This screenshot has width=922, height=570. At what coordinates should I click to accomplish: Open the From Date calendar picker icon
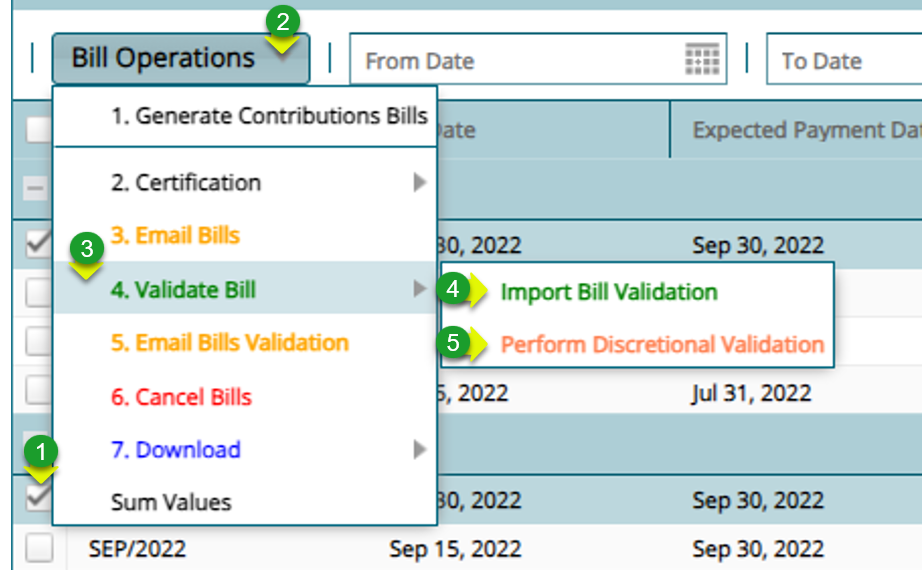click(702, 59)
